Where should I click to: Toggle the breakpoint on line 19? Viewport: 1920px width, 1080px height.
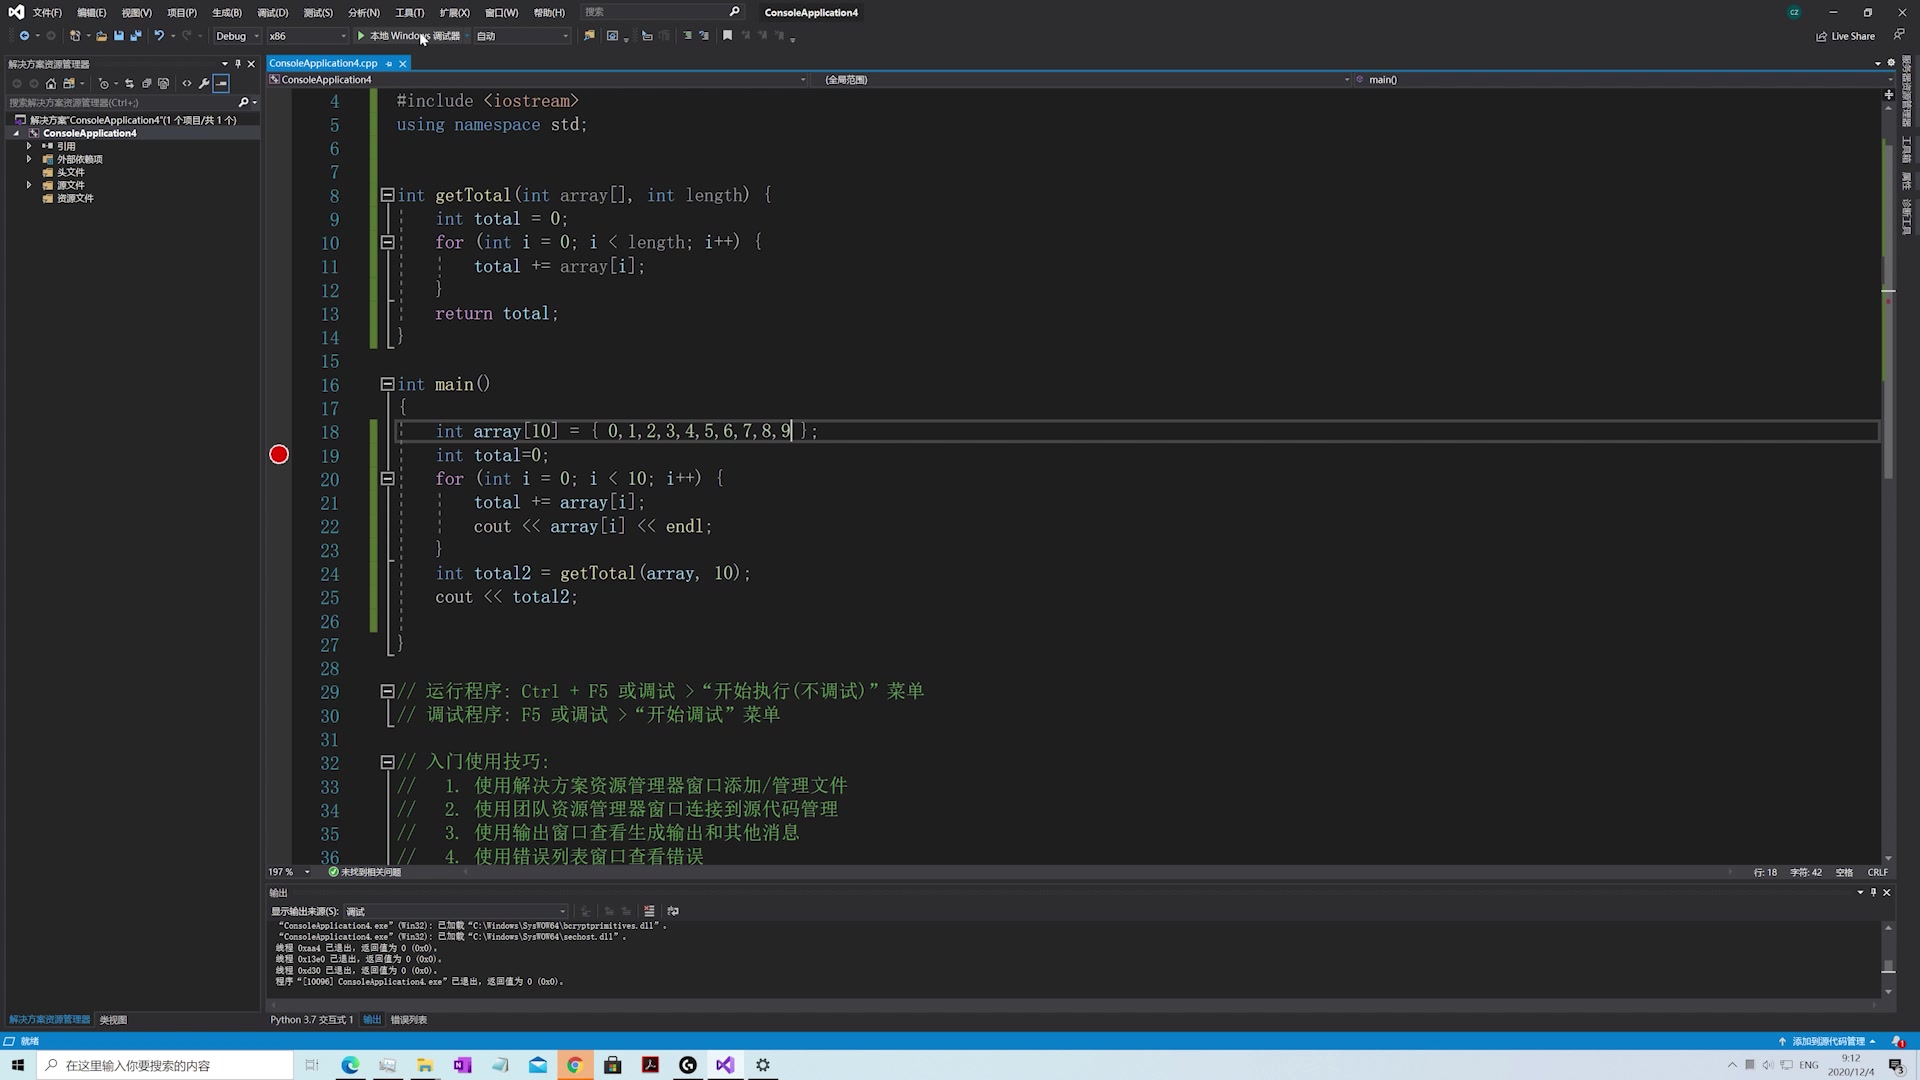[279, 455]
